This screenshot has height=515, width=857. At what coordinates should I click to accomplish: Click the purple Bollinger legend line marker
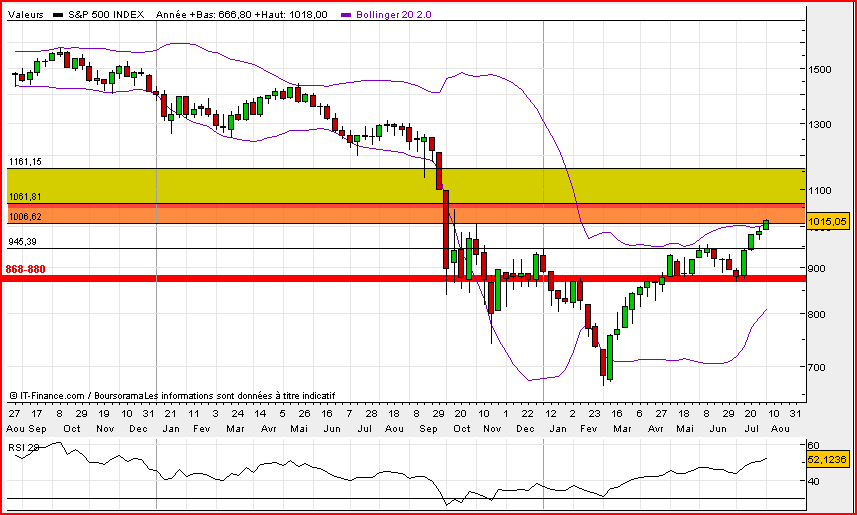(347, 15)
